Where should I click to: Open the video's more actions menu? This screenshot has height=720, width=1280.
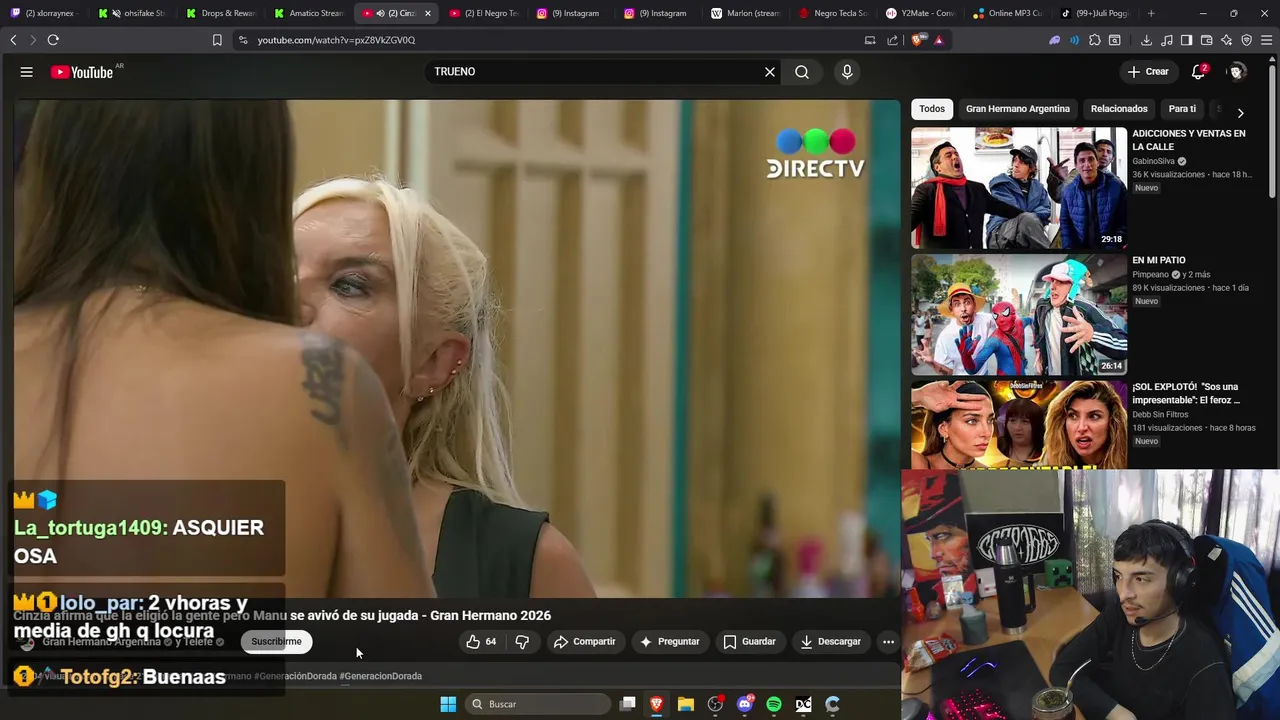point(888,642)
